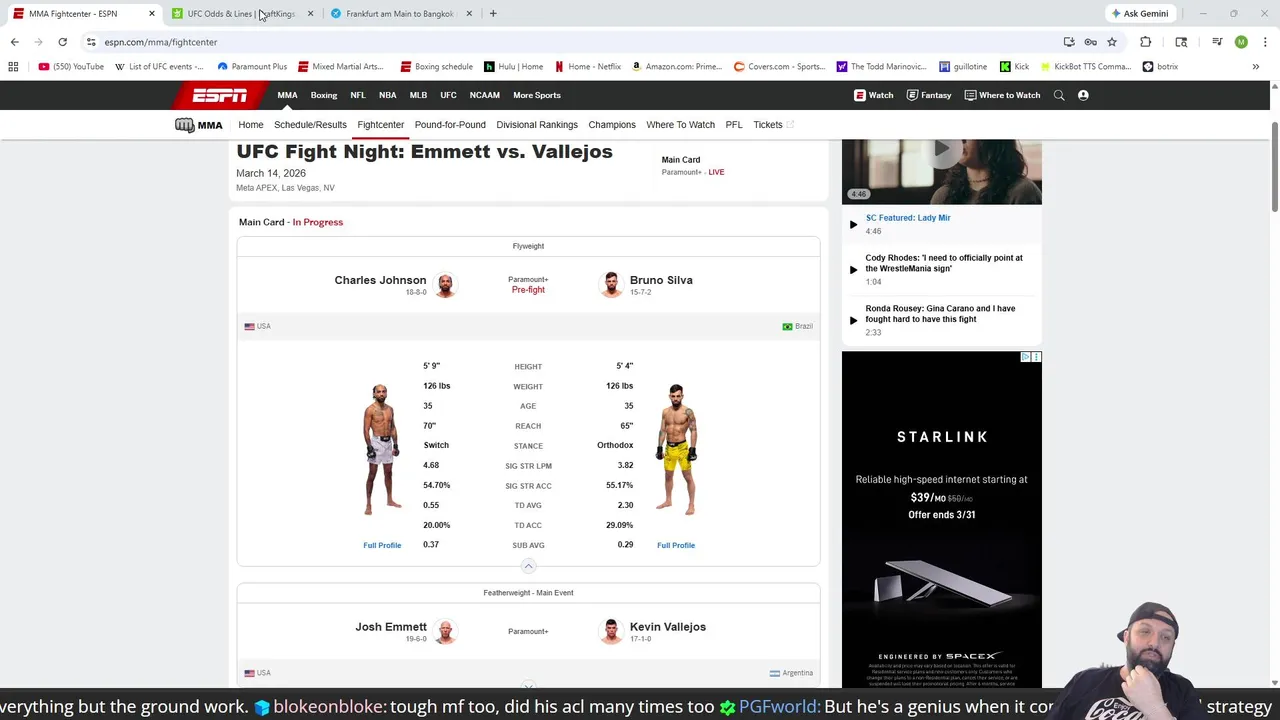Open the Chrome extensions puzzle icon
This screenshot has height=720, width=1280.
(1146, 42)
